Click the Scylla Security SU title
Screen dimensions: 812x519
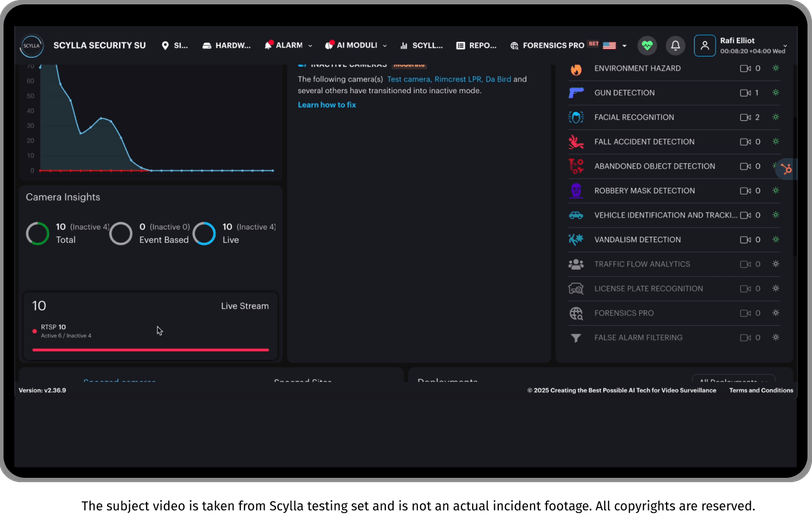(x=99, y=46)
